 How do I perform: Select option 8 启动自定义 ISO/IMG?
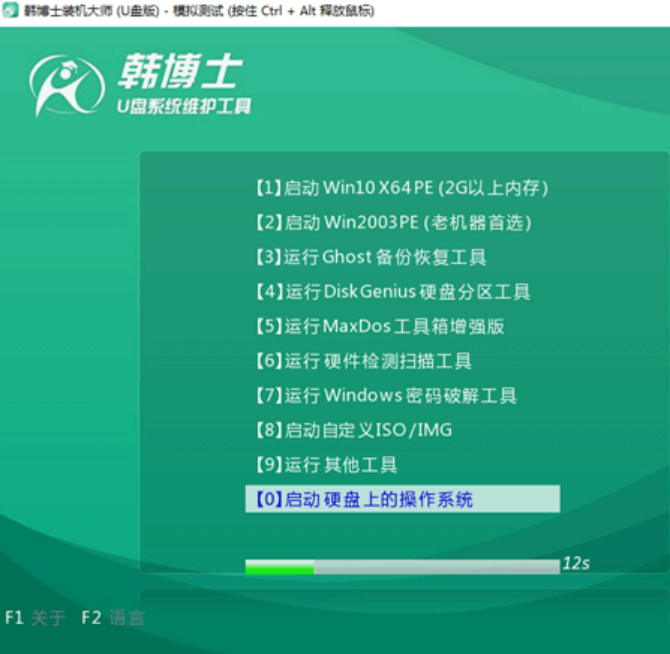click(x=349, y=430)
